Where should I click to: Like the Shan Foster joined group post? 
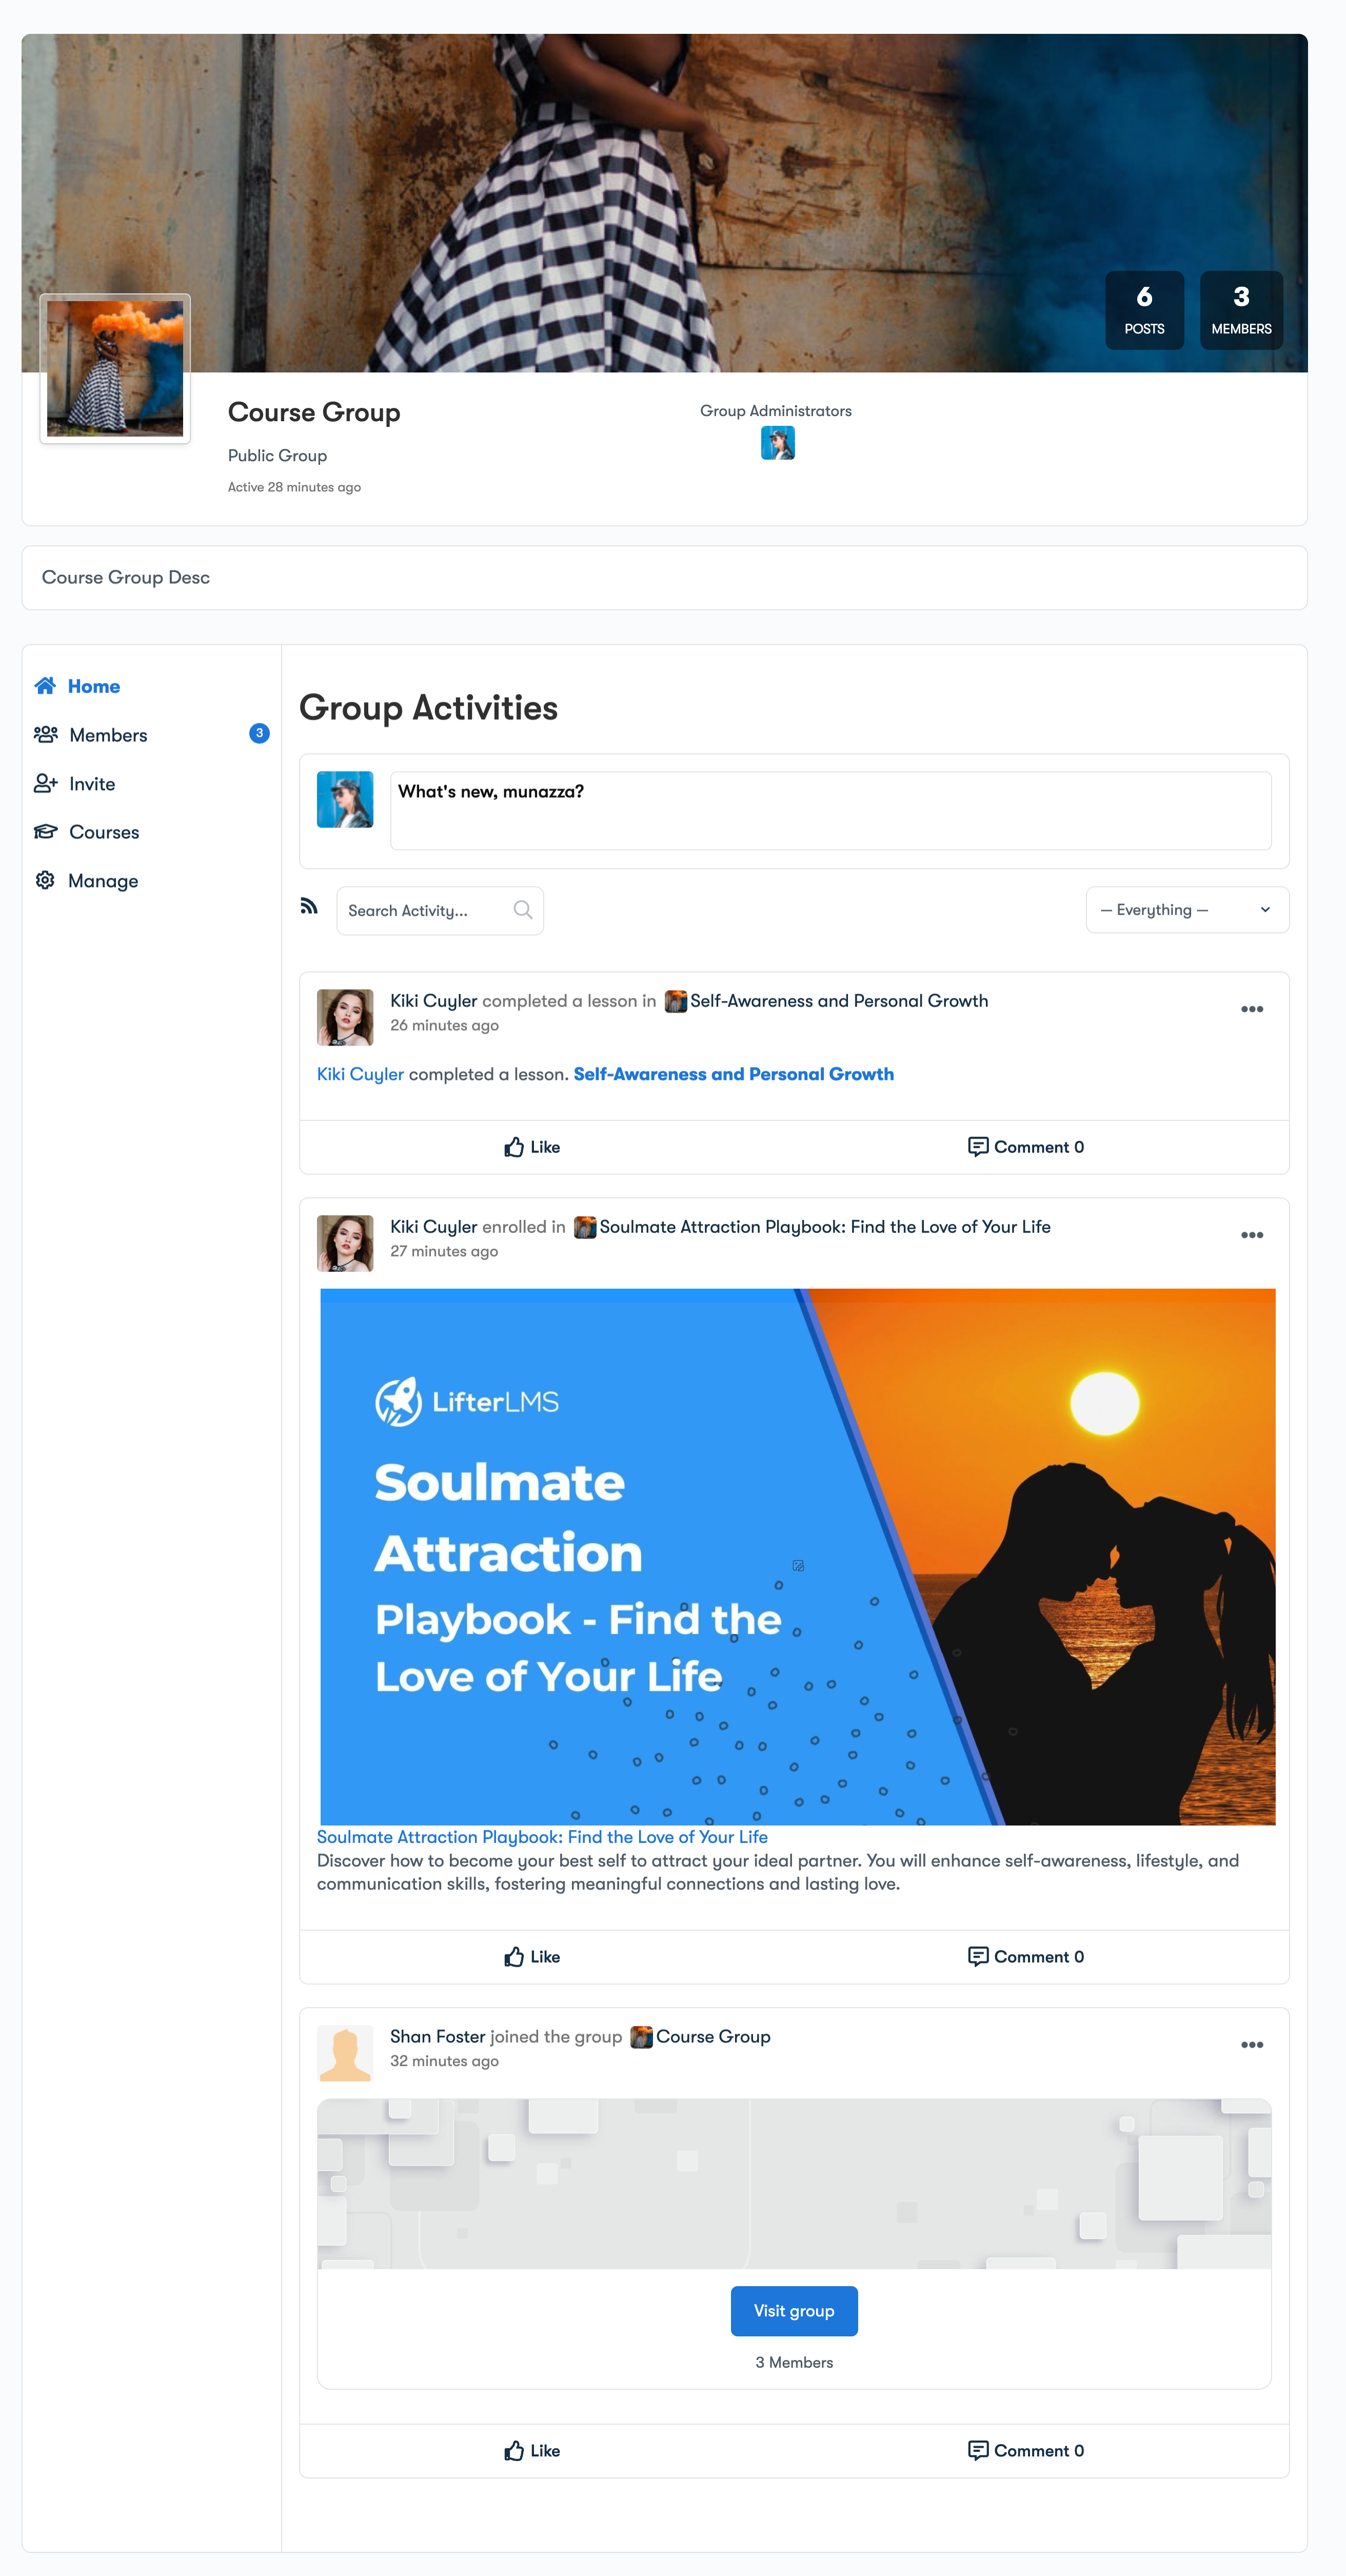[x=532, y=2451]
